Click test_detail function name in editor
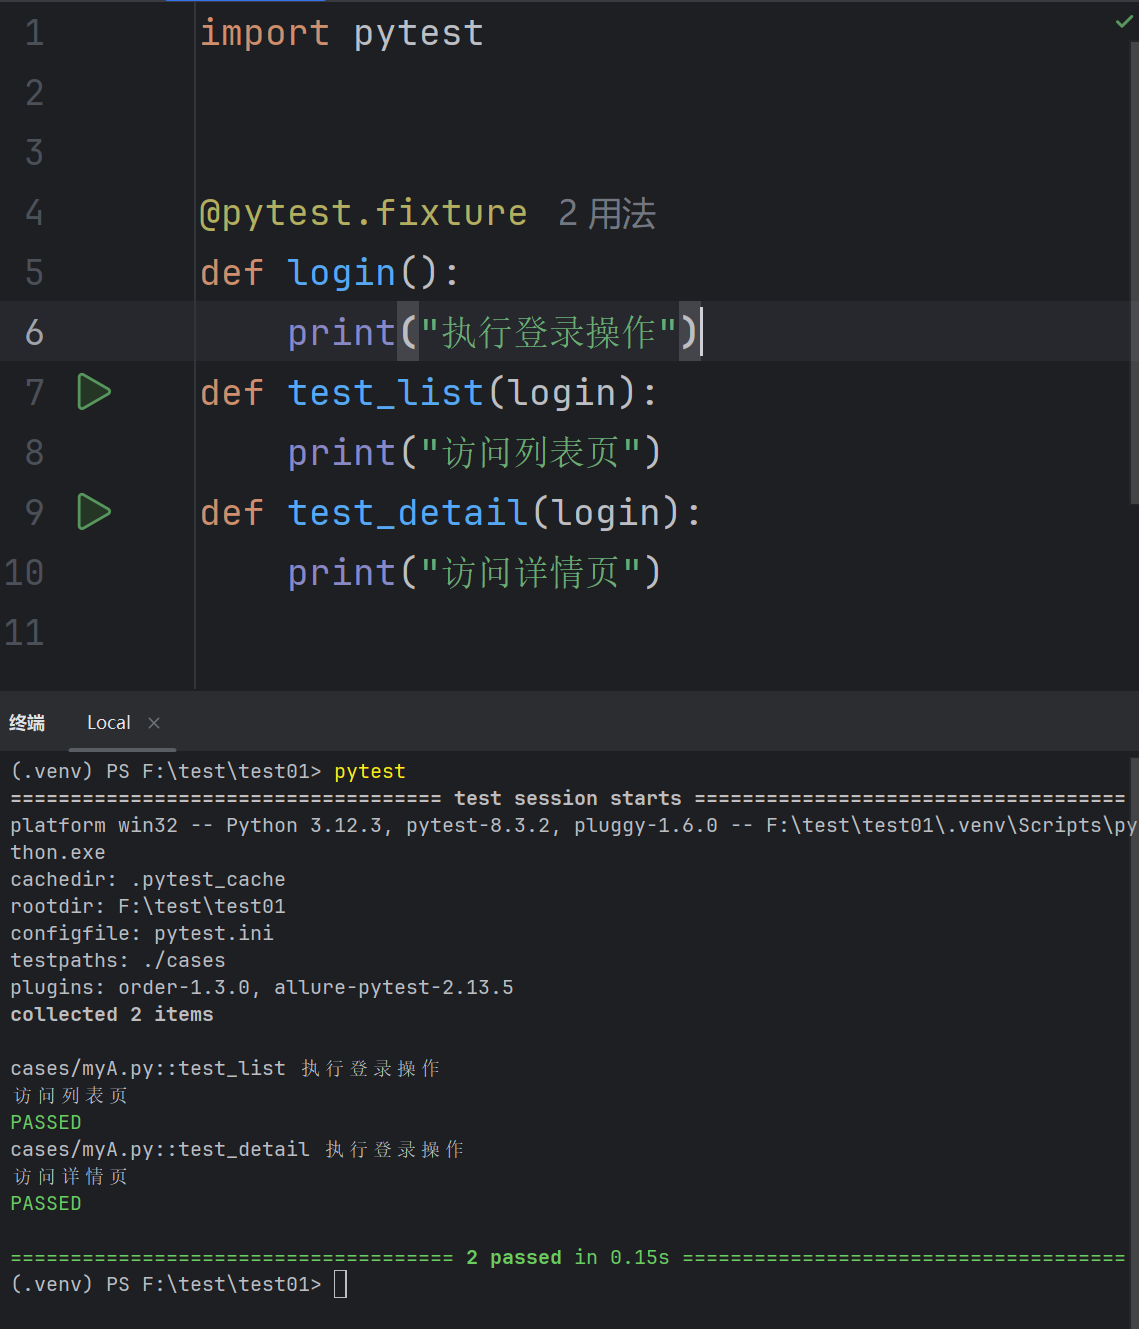 point(408,513)
